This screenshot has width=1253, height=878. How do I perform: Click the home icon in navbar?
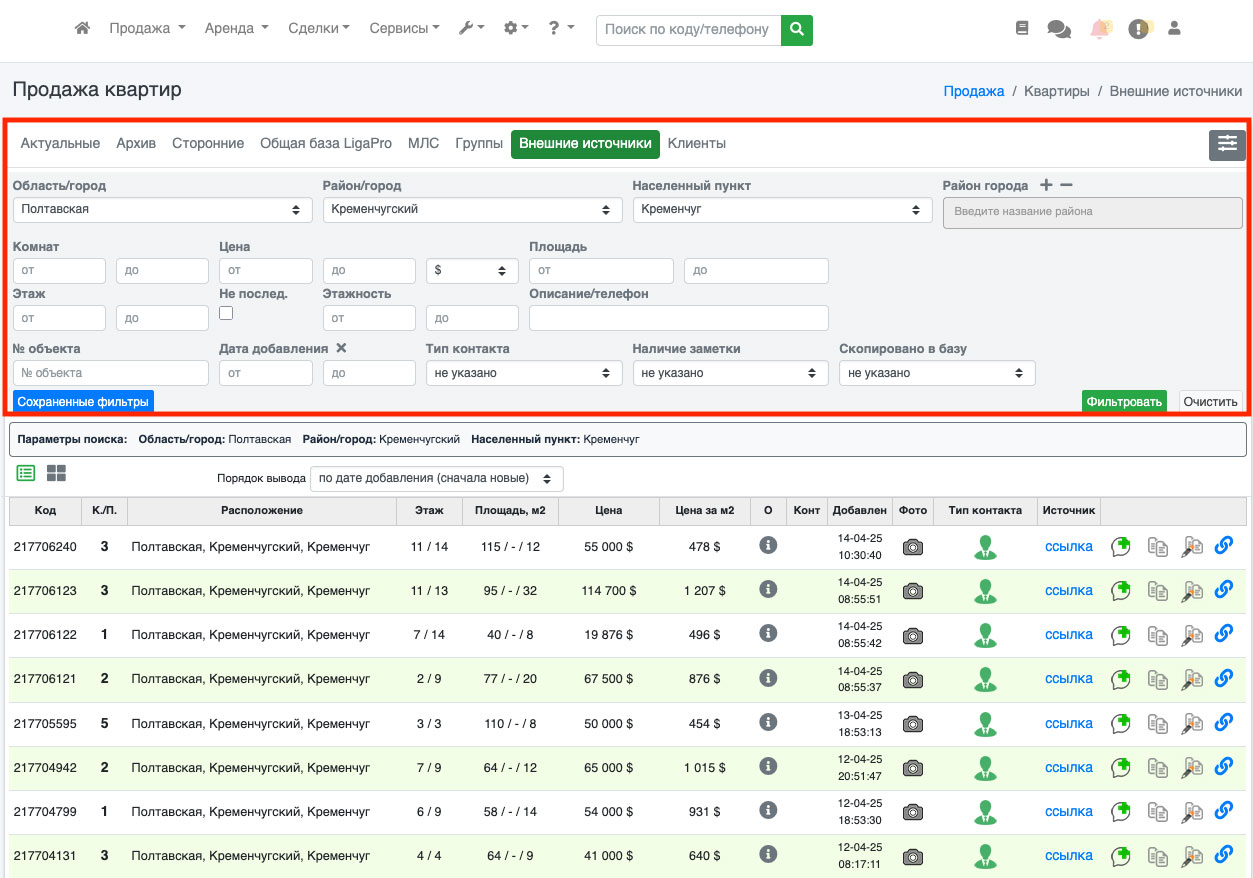pyautogui.click(x=83, y=29)
